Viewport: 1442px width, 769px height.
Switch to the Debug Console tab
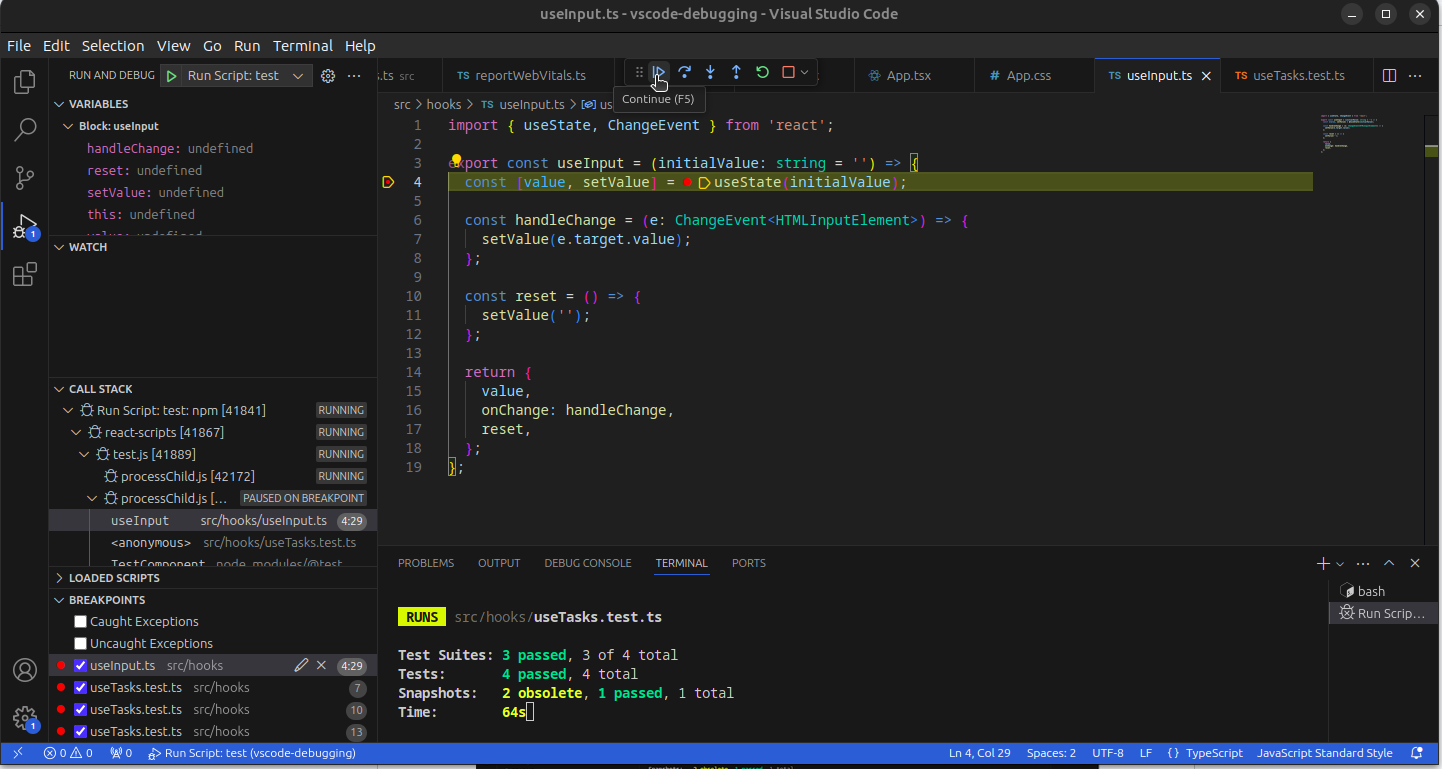pos(587,563)
